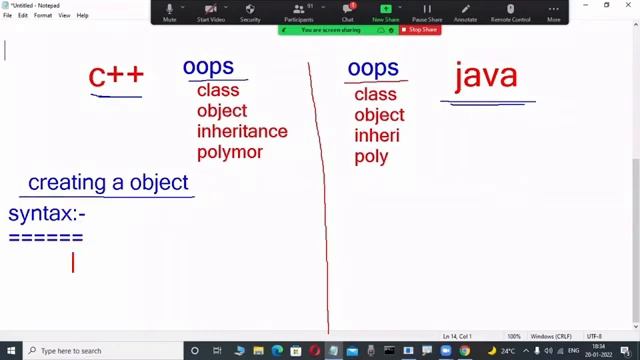The image size is (640, 360).
Task: Show hidden system tray icons
Action: [x=526, y=351]
